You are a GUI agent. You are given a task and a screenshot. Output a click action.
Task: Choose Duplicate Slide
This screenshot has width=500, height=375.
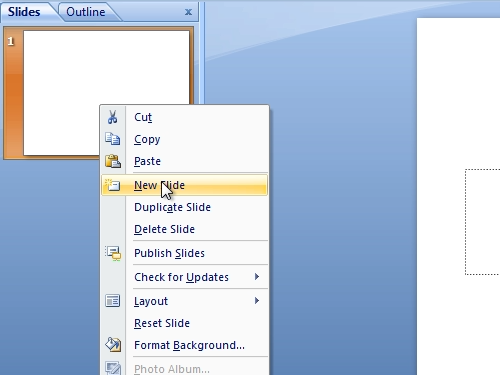tap(185, 207)
